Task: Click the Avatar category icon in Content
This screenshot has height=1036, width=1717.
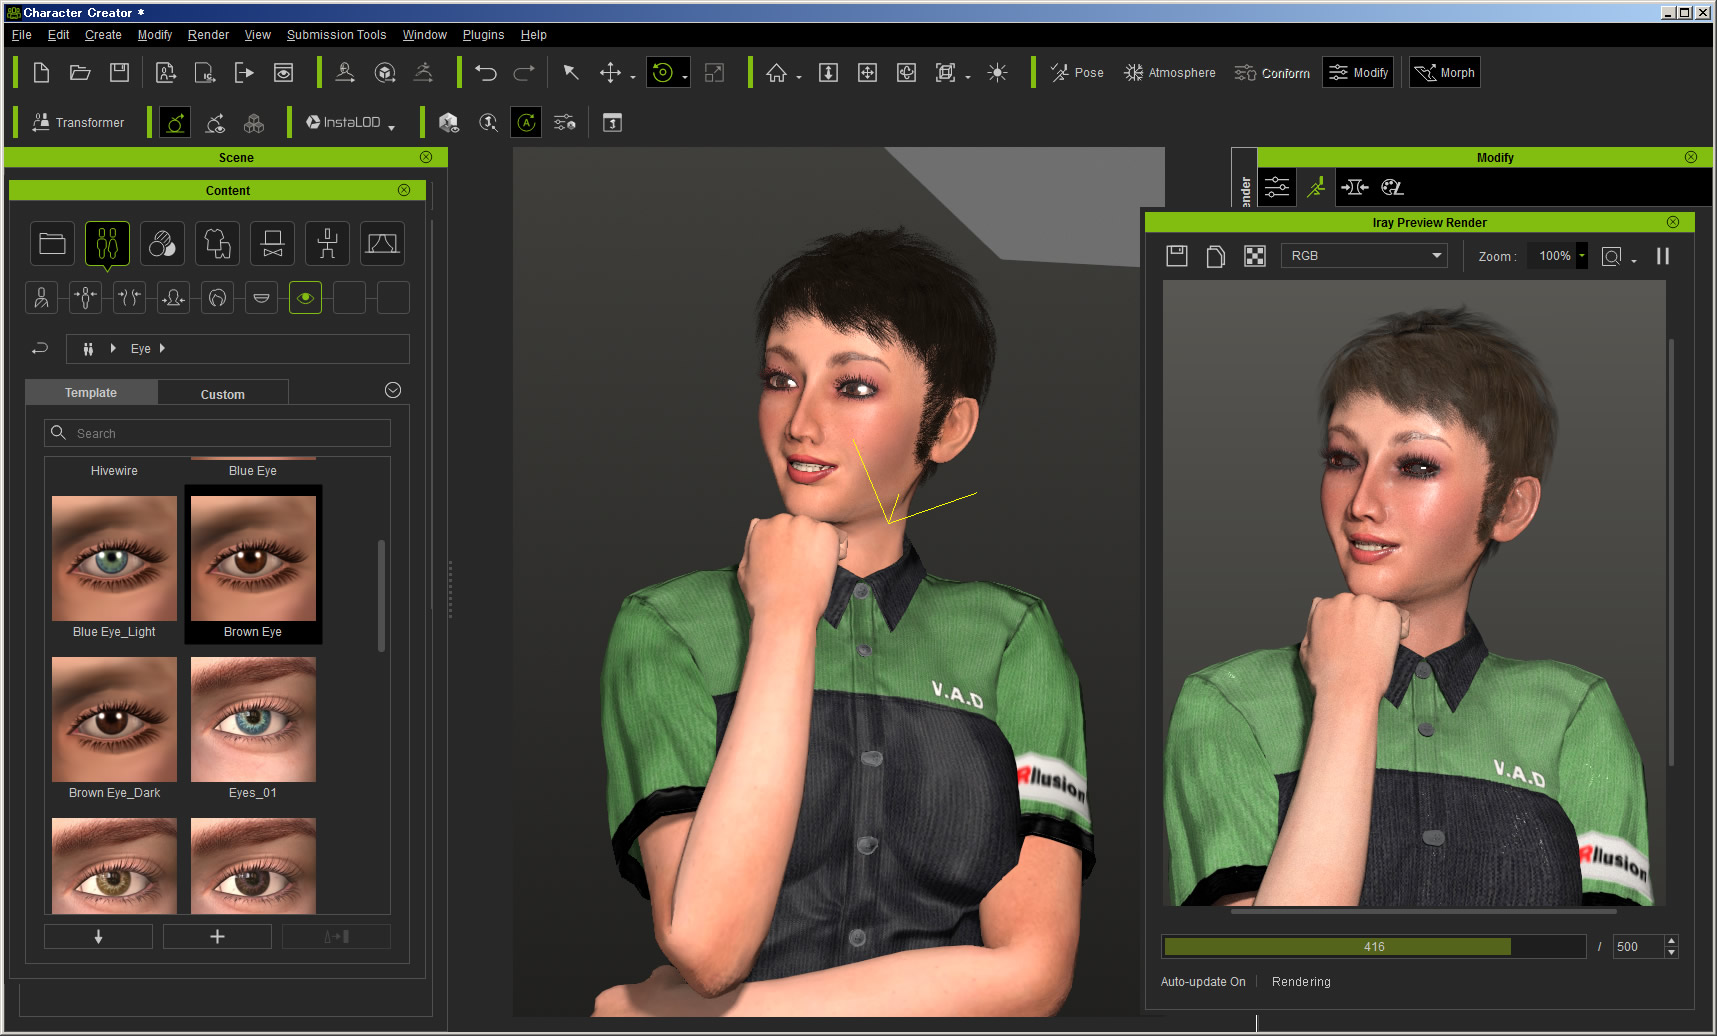Action: 41,298
